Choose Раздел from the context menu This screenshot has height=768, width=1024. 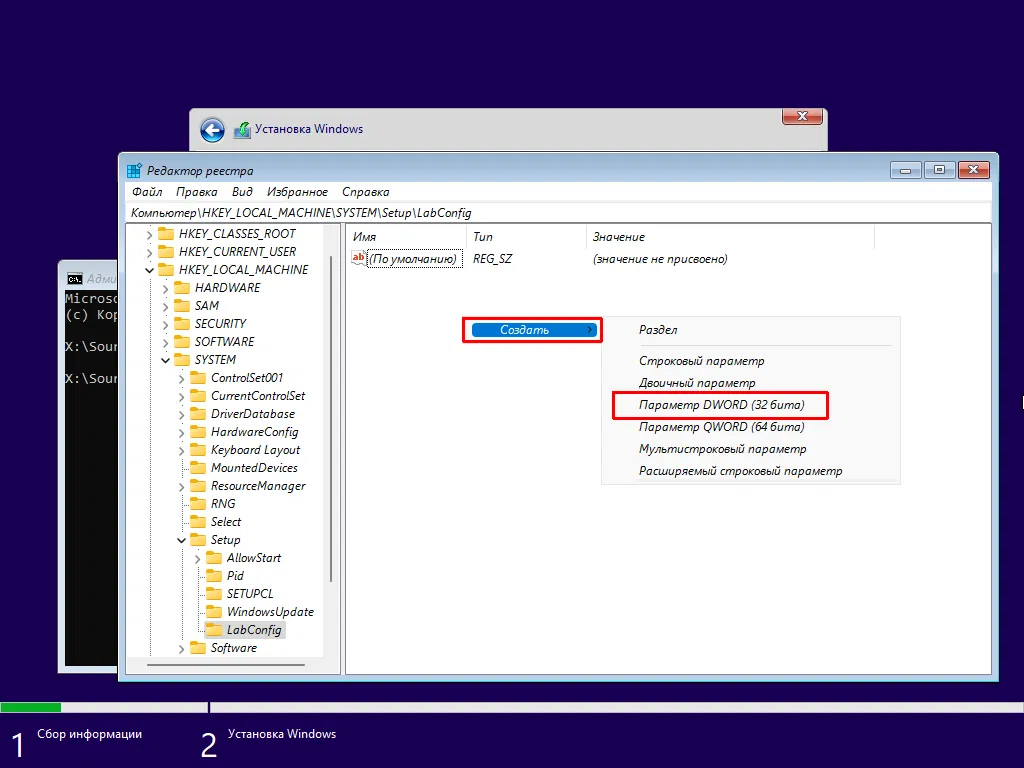(x=657, y=330)
